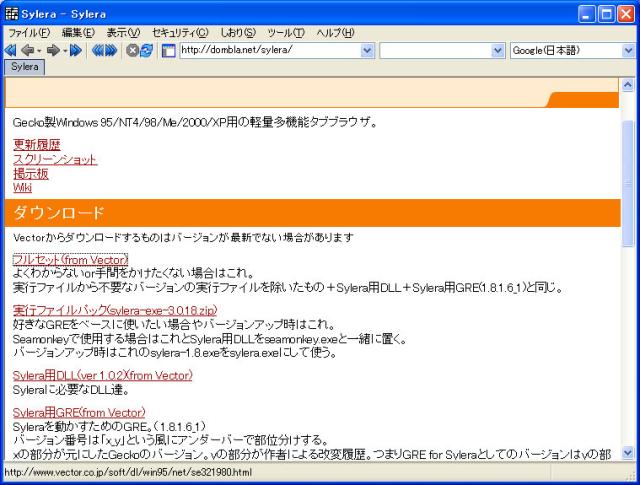Click the empty search input field
The image size is (640, 485).
(435, 51)
